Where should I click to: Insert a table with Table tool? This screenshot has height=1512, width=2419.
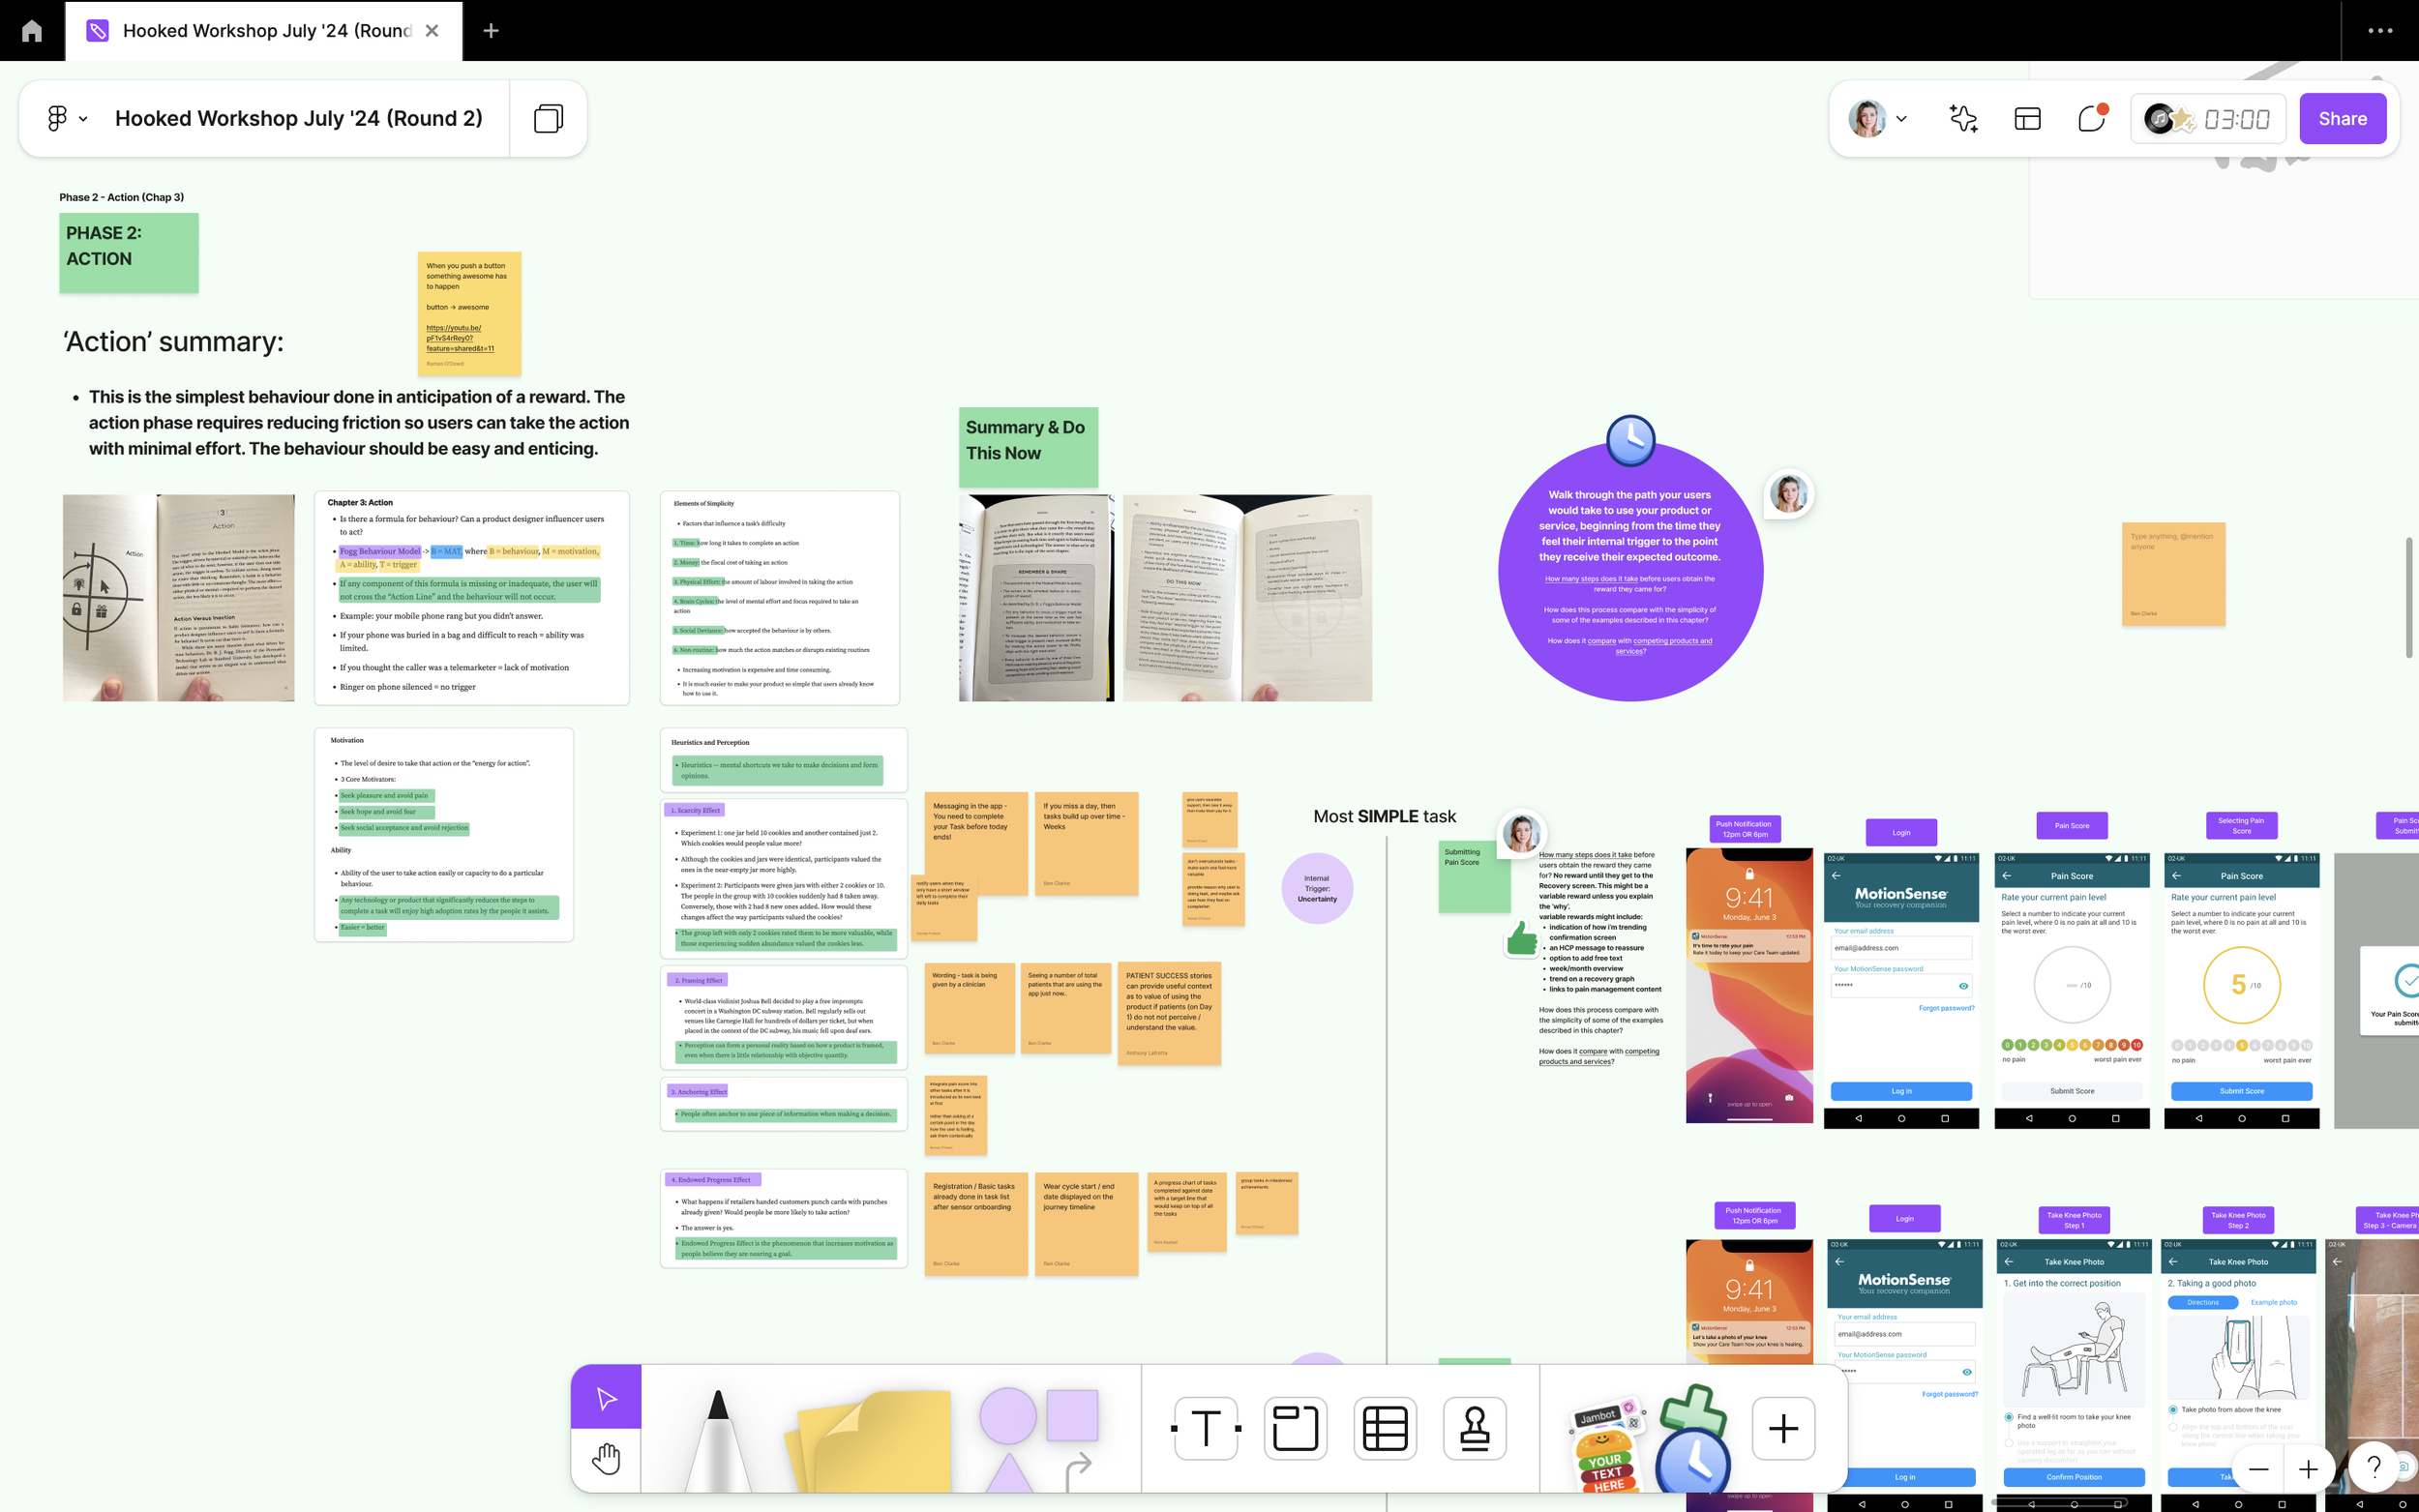tap(1385, 1428)
